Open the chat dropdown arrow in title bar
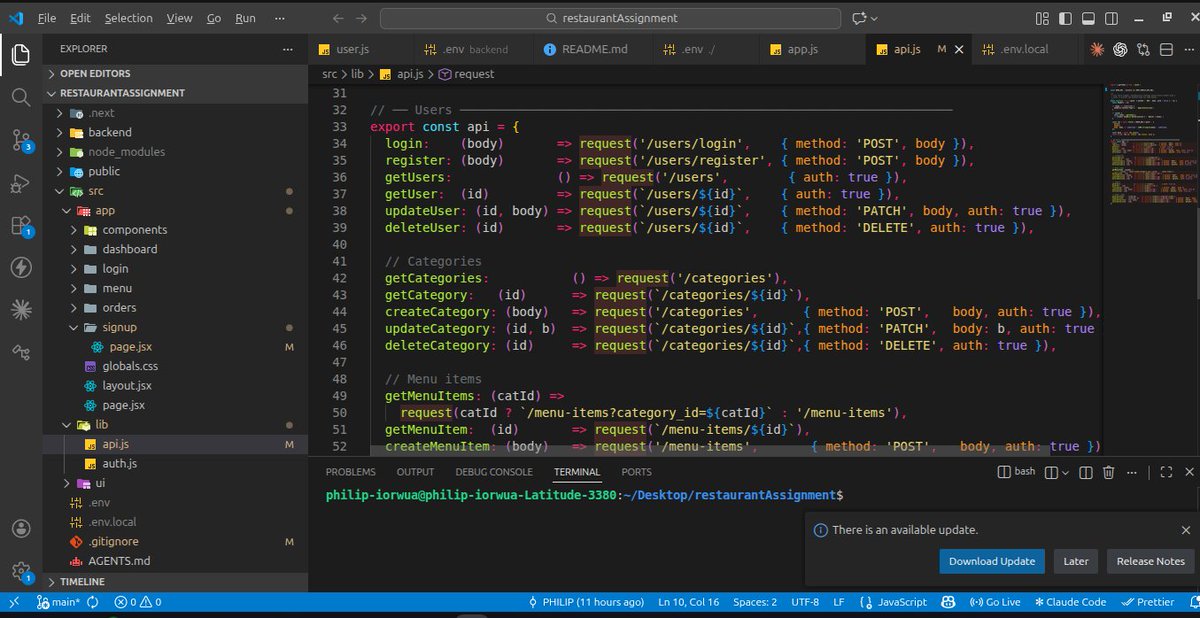Viewport: 1200px width, 618px height. (875, 18)
